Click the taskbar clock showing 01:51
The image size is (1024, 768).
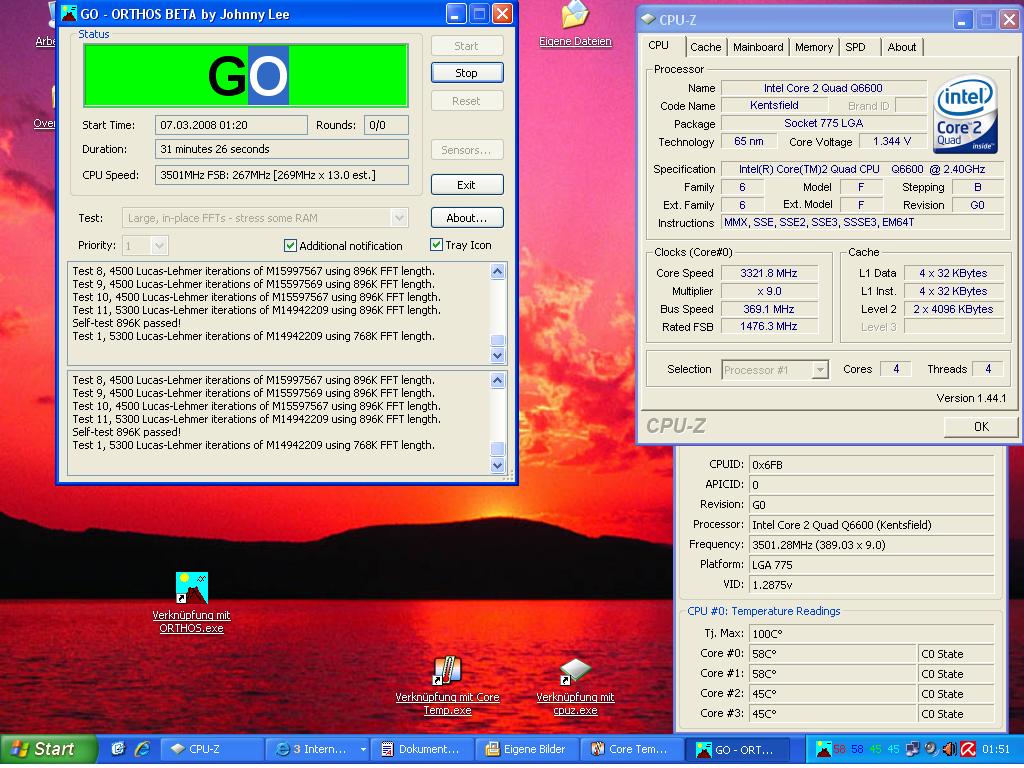coord(996,749)
